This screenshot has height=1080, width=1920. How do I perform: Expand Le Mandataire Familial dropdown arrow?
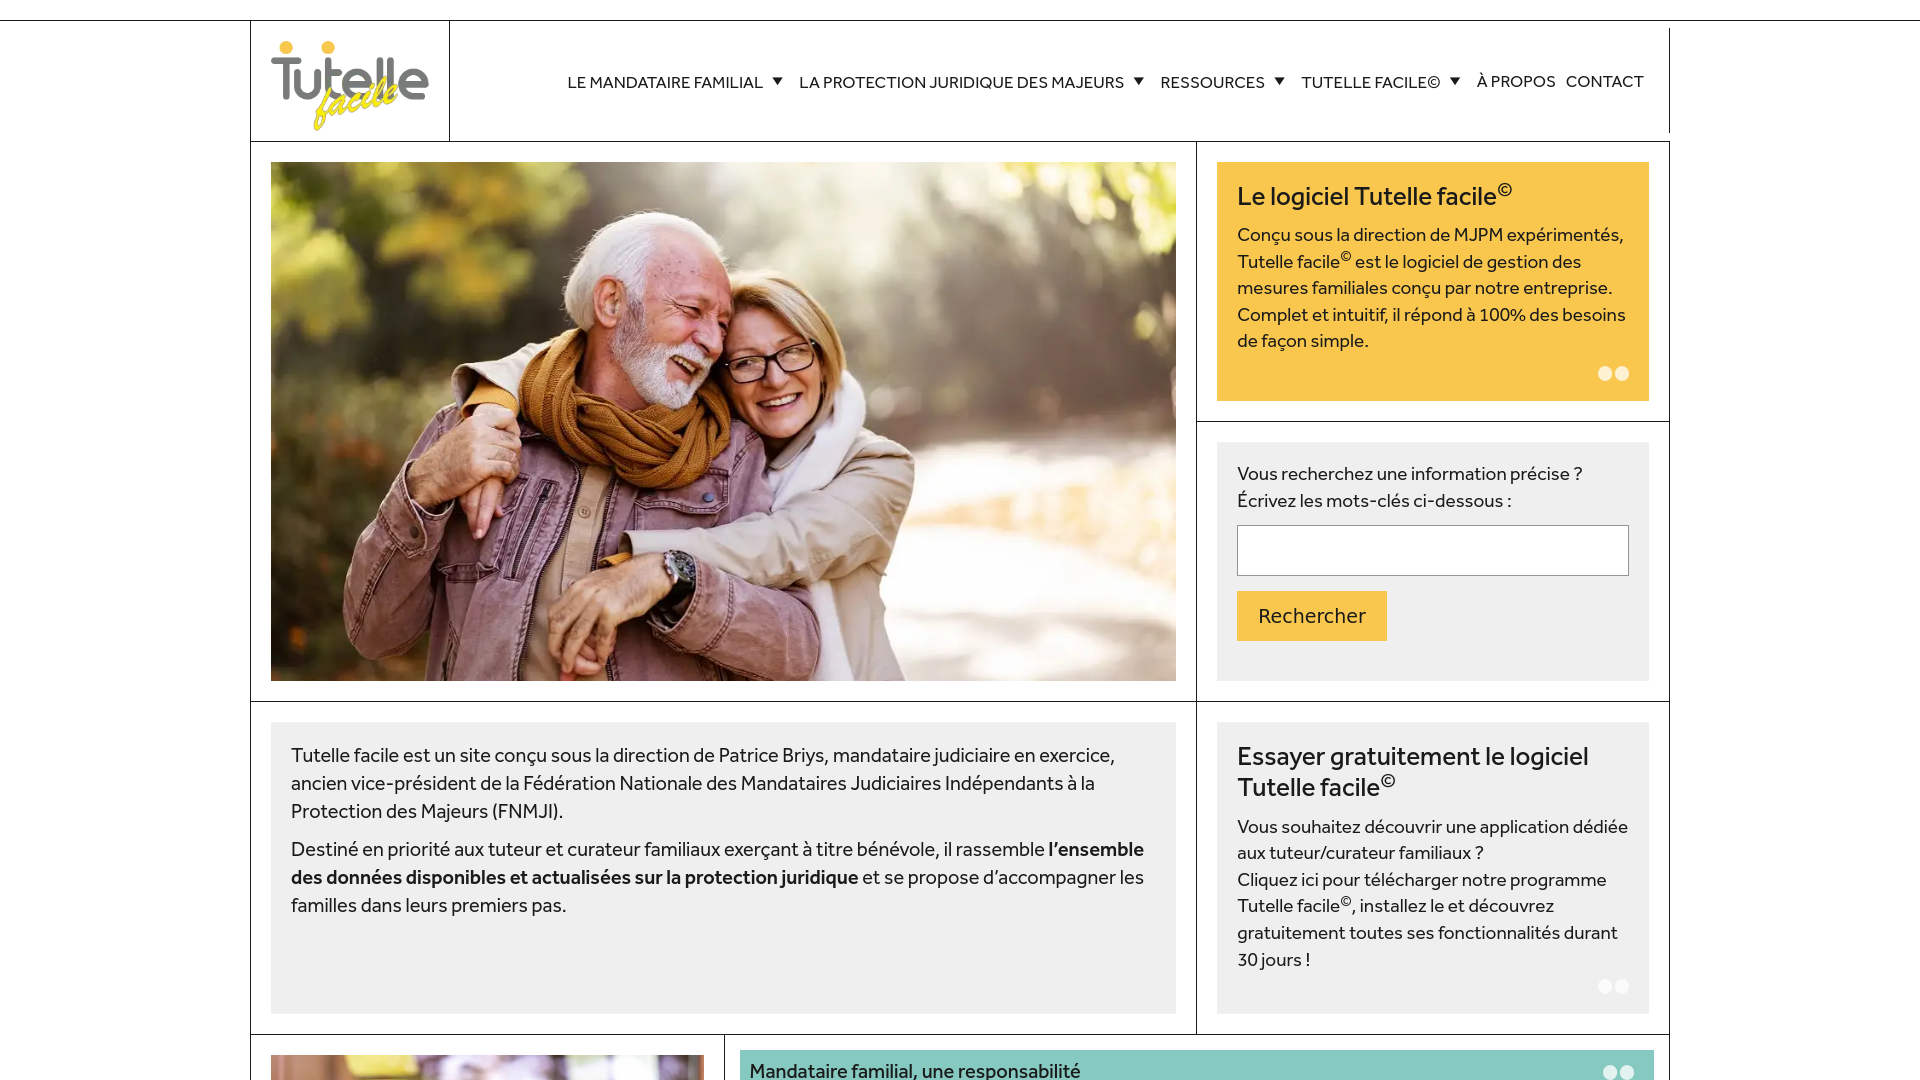pos(777,81)
